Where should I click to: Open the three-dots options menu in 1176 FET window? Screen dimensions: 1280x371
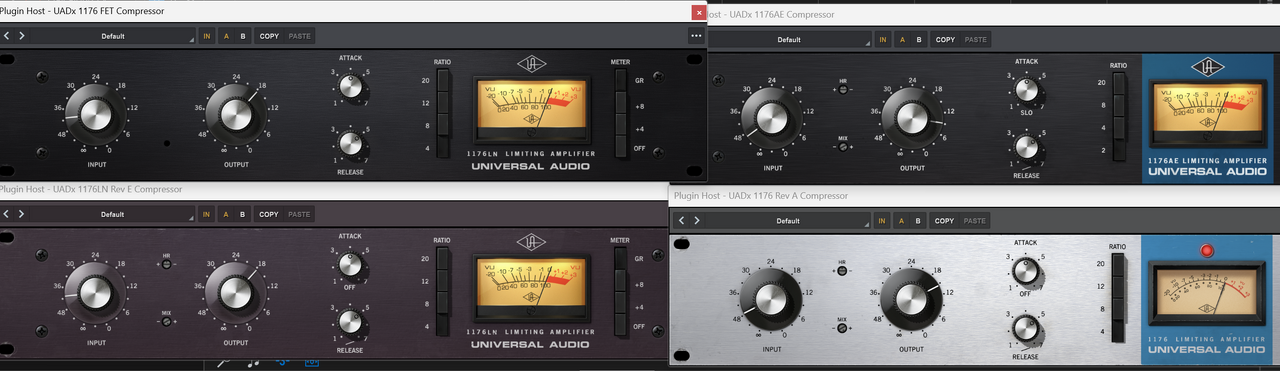tap(696, 36)
